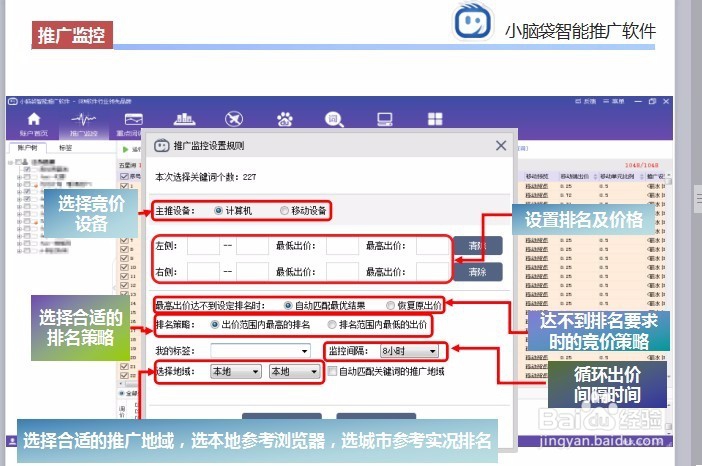
Task: Click the 右侧 最低出价 input field
Action: pyautogui.click(x=342, y=272)
